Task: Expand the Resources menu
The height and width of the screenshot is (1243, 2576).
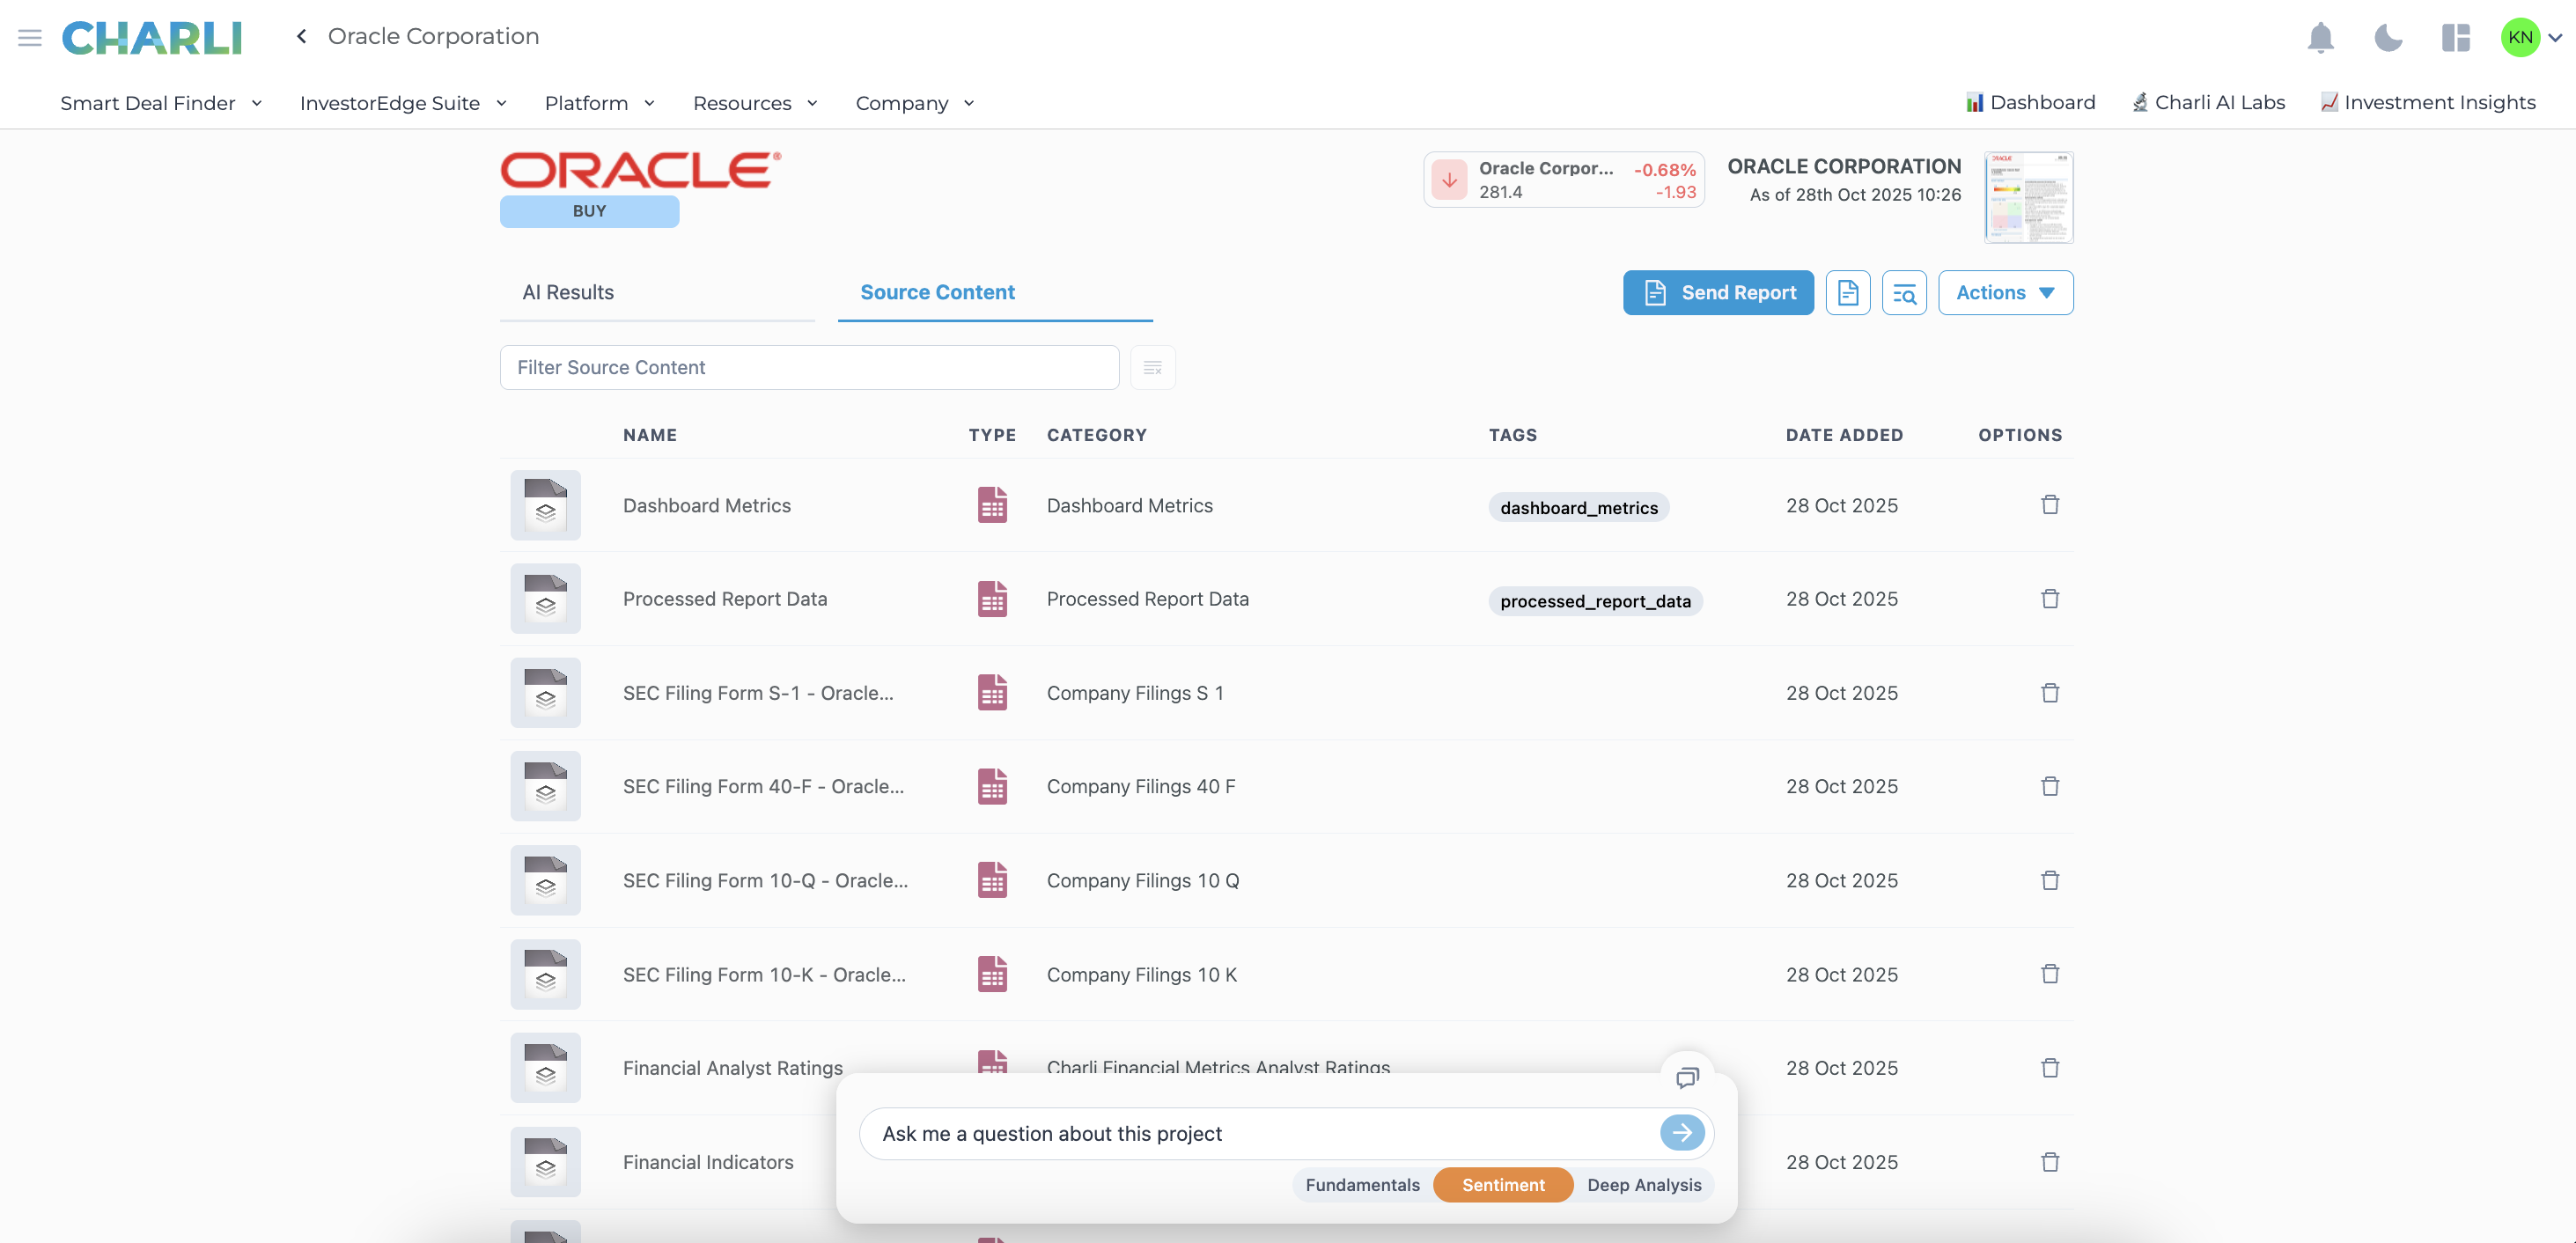Action: [x=755, y=103]
